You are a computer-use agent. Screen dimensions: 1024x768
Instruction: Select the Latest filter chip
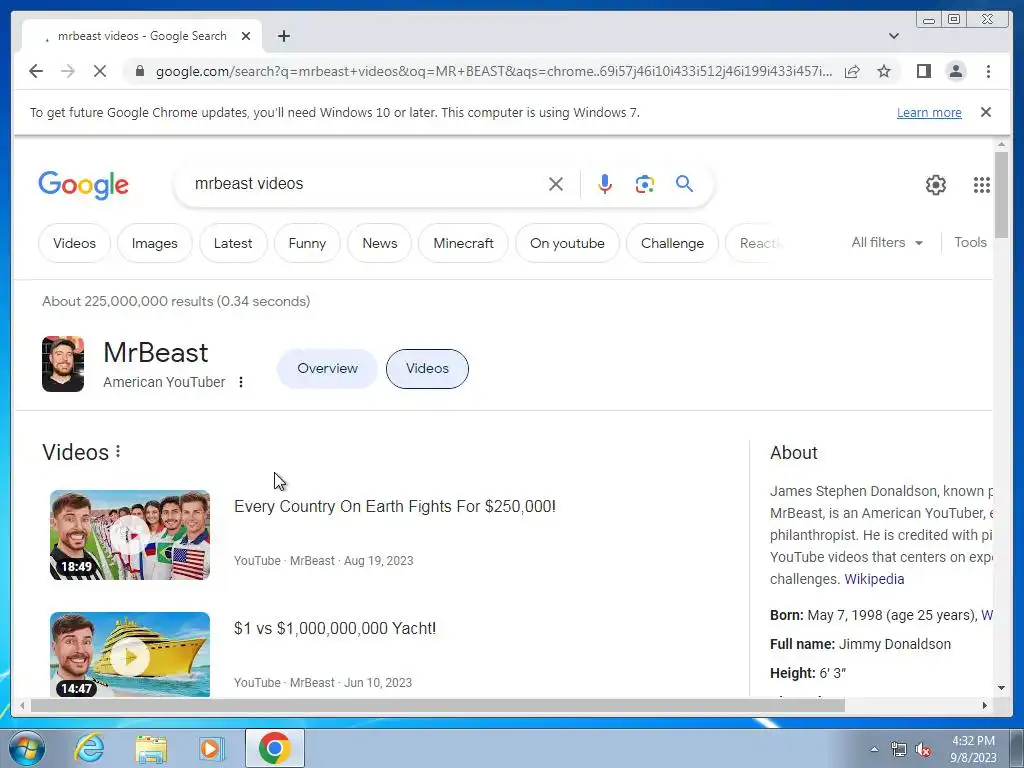coord(233,243)
